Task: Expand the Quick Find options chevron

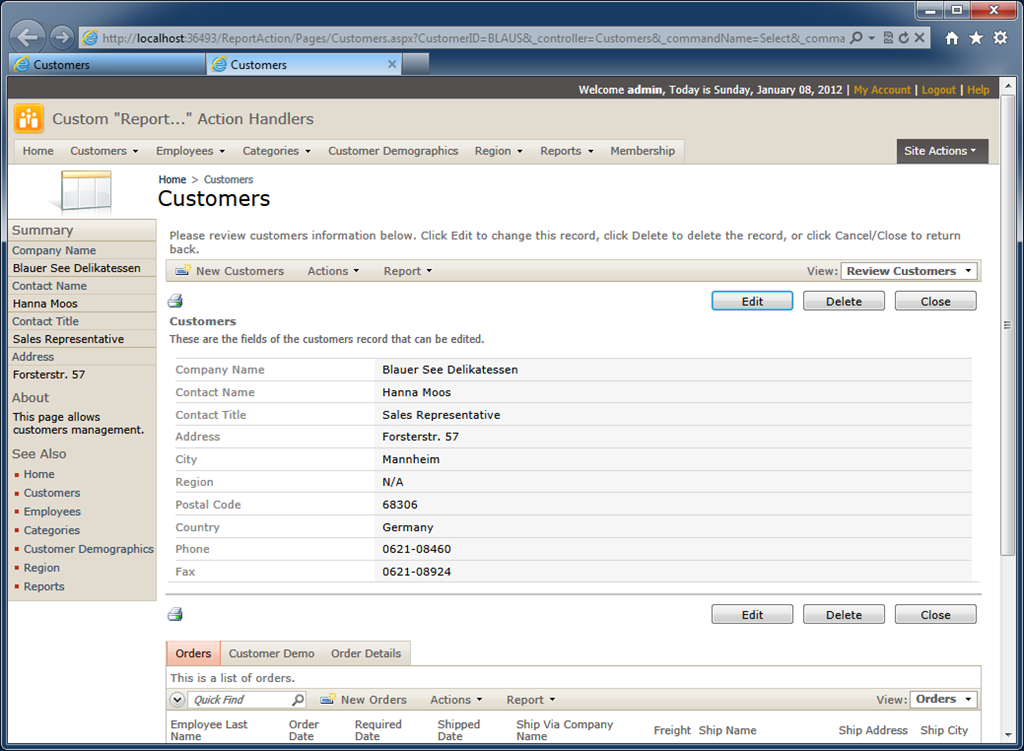Action: pos(177,699)
